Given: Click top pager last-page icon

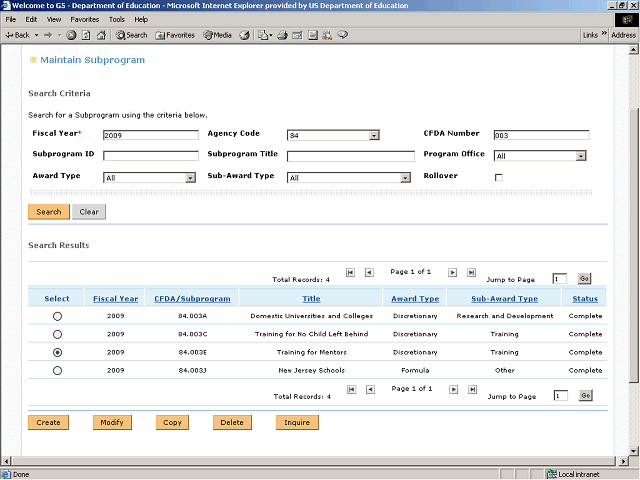Looking at the screenshot, I should click(x=470, y=272).
